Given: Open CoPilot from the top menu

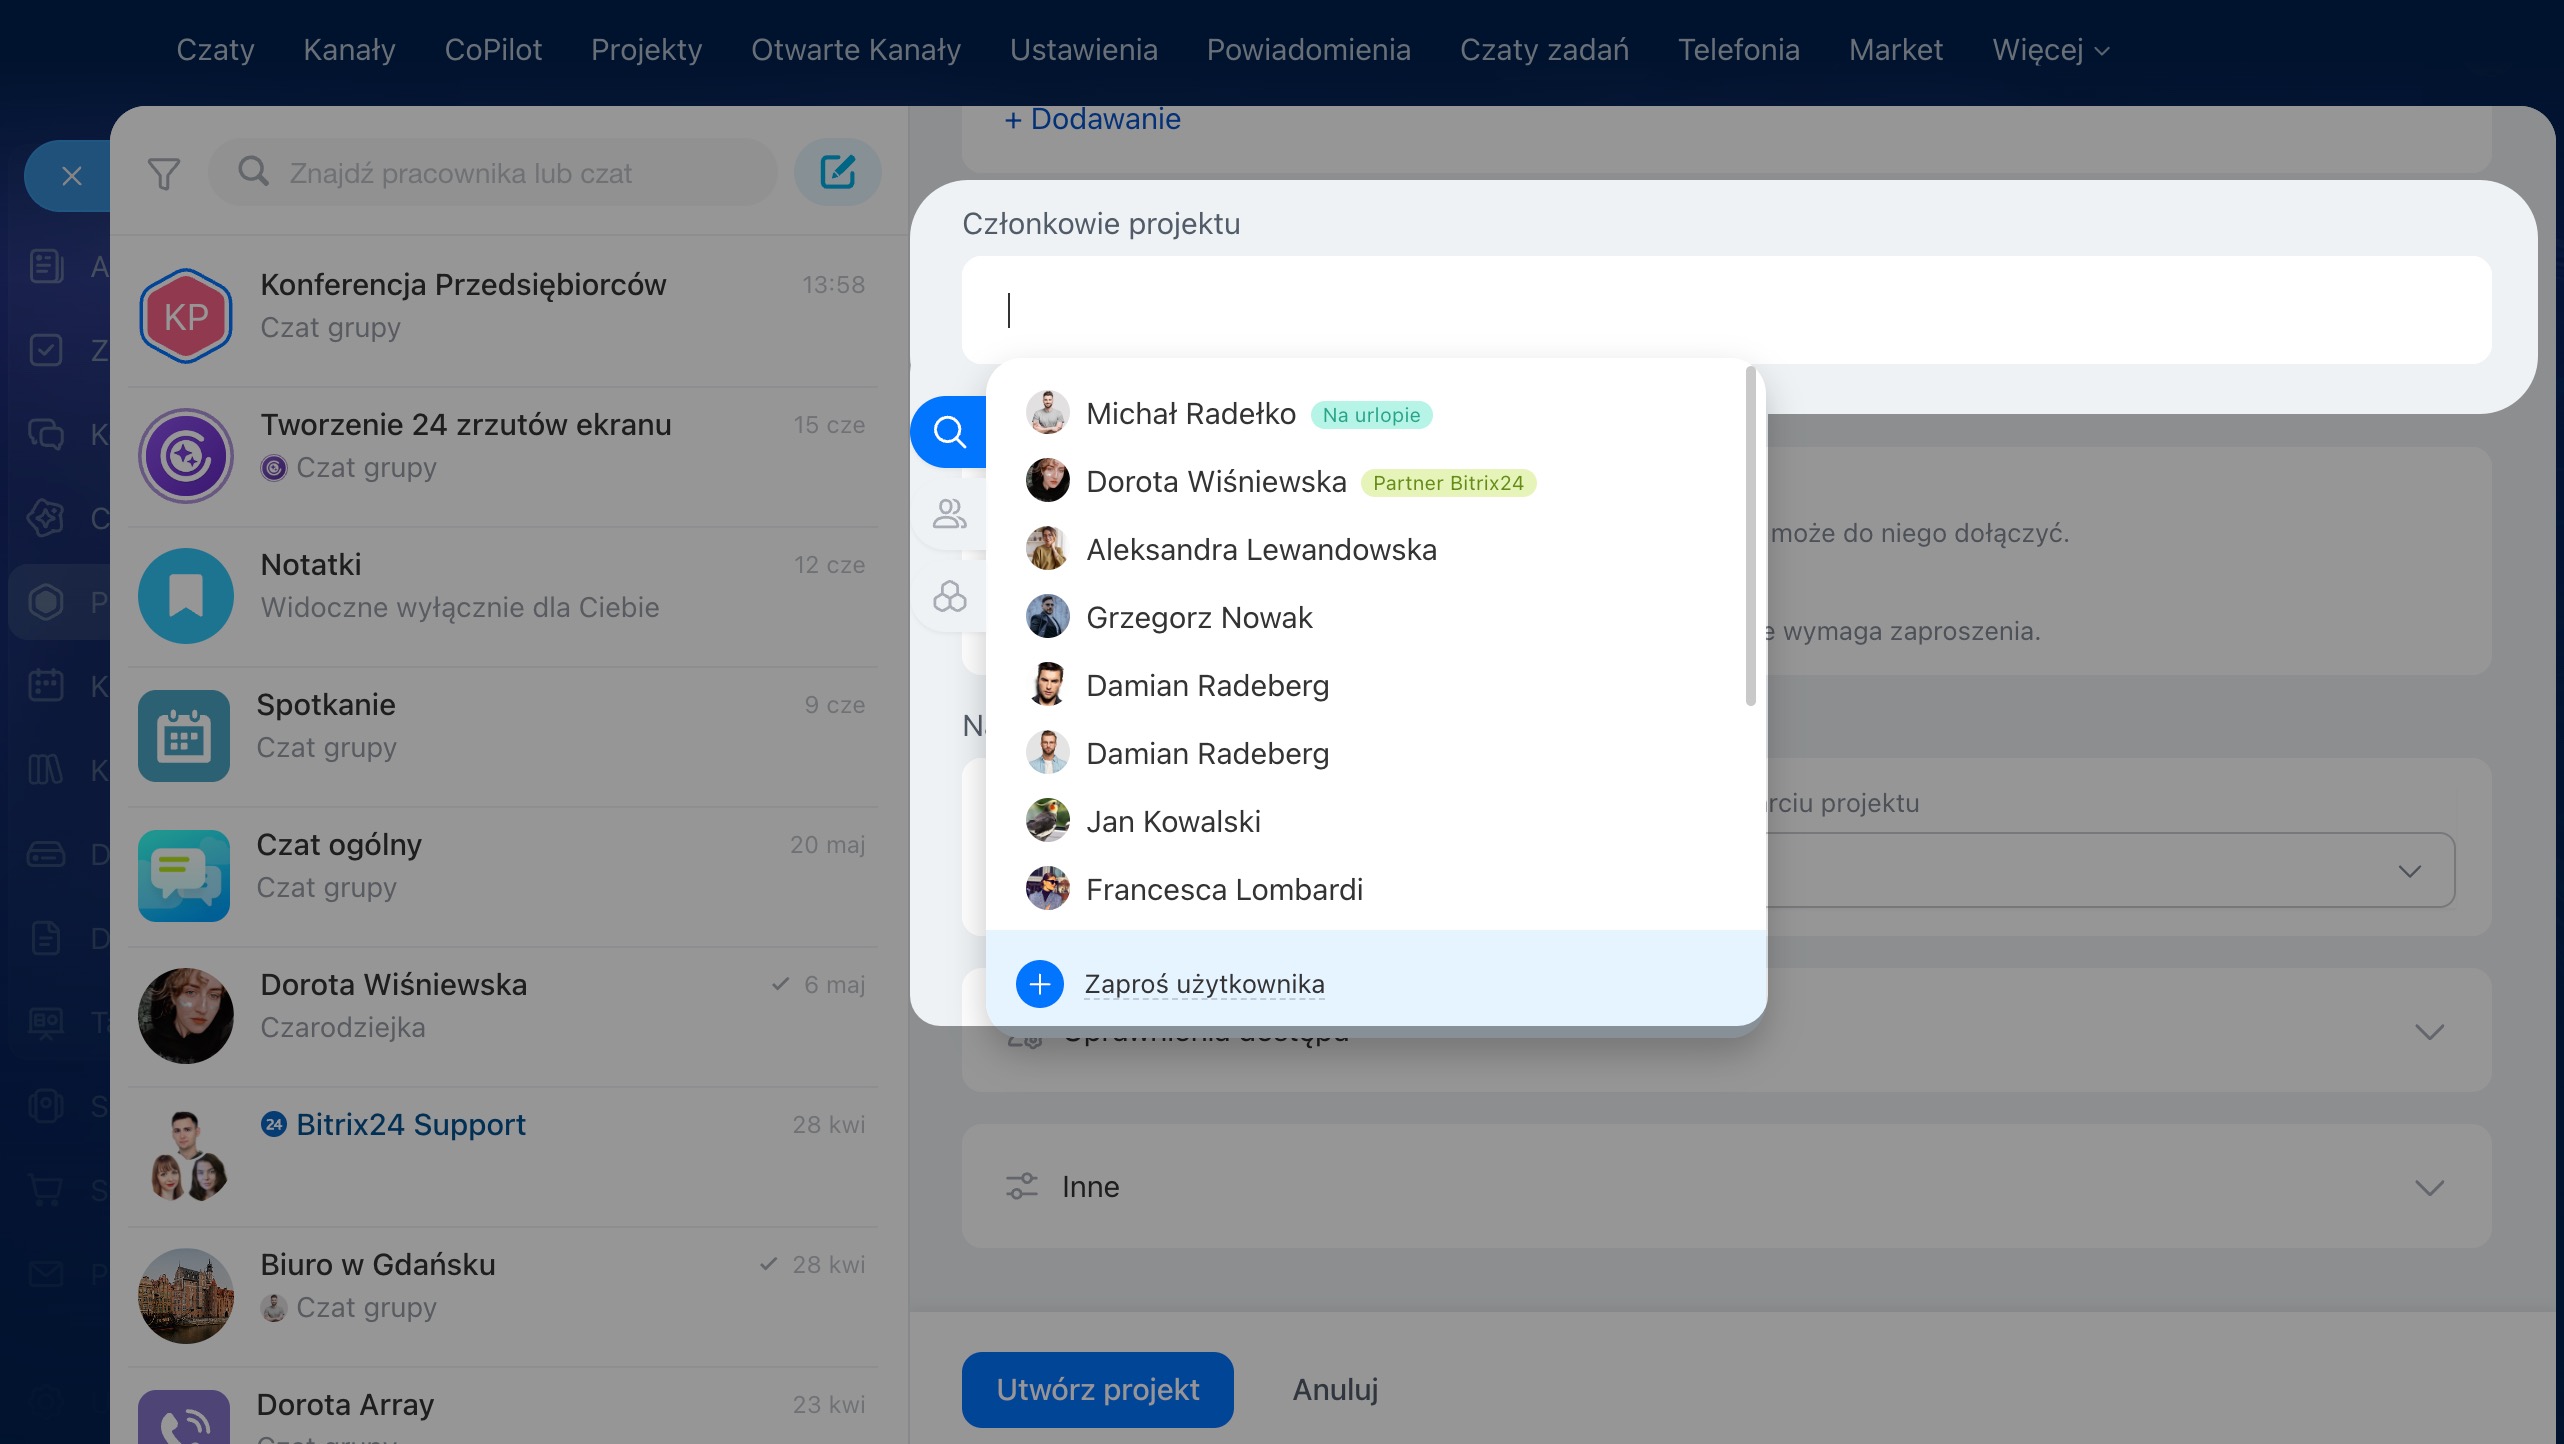Looking at the screenshot, I should click(493, 50).
